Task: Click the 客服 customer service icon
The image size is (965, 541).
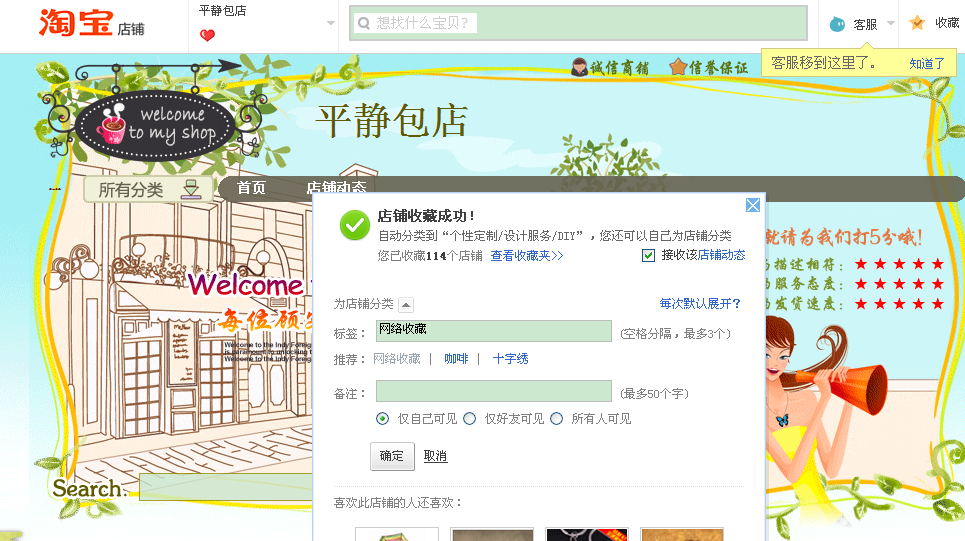Action: pos(837,24)
